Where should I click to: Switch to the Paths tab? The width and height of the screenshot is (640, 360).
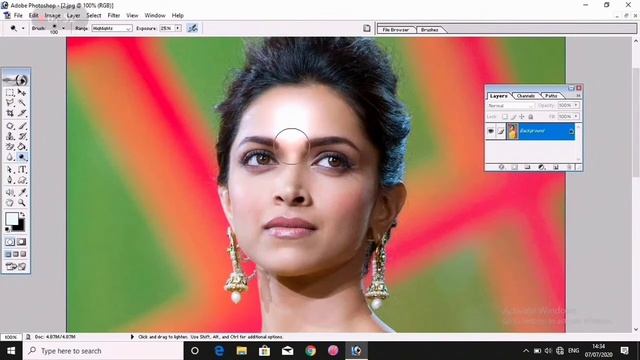(551, 96)
